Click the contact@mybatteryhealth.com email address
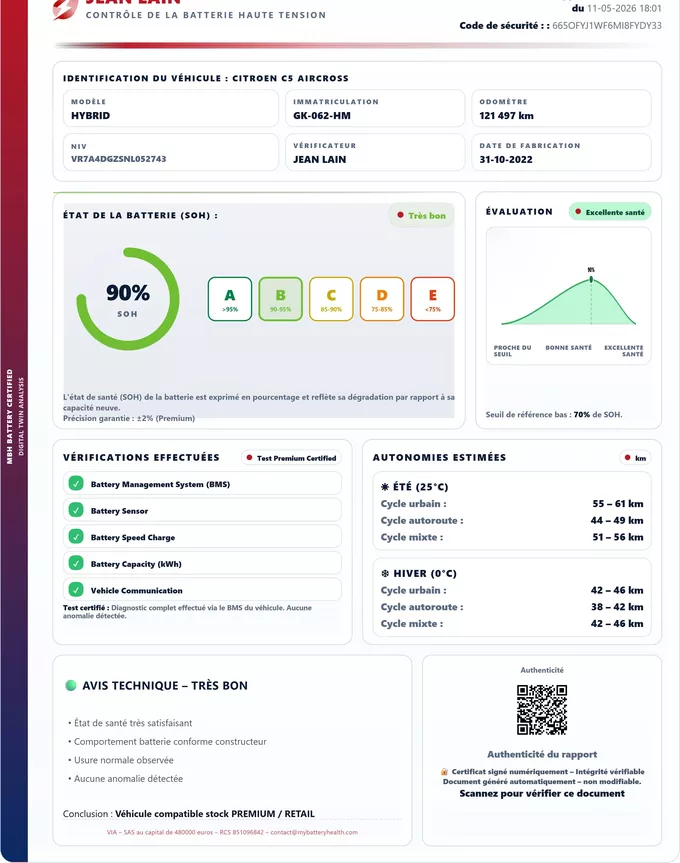The image size is (680, 863). 314,832
